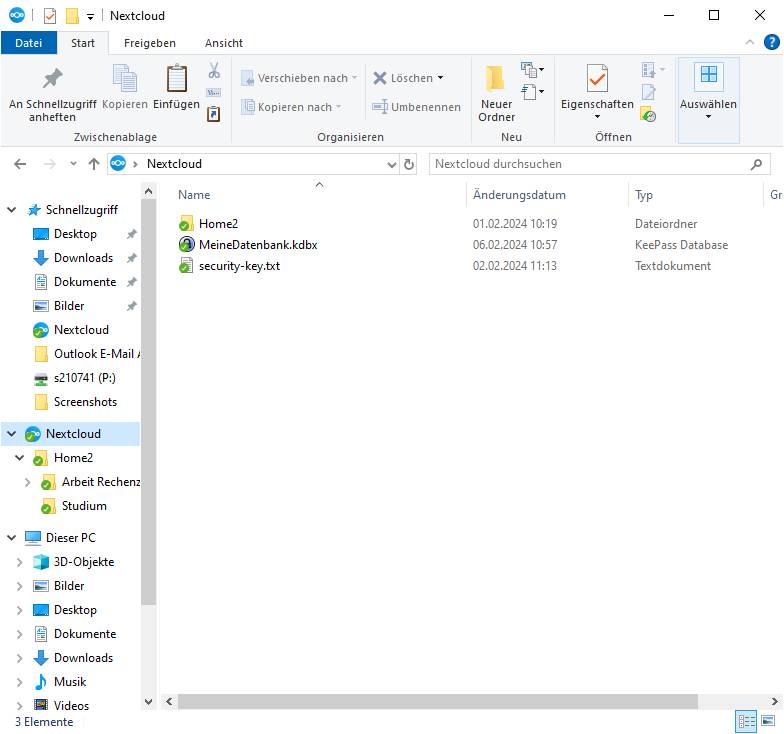Click the Nextcloud icon in address bar

tap(118, 164)
